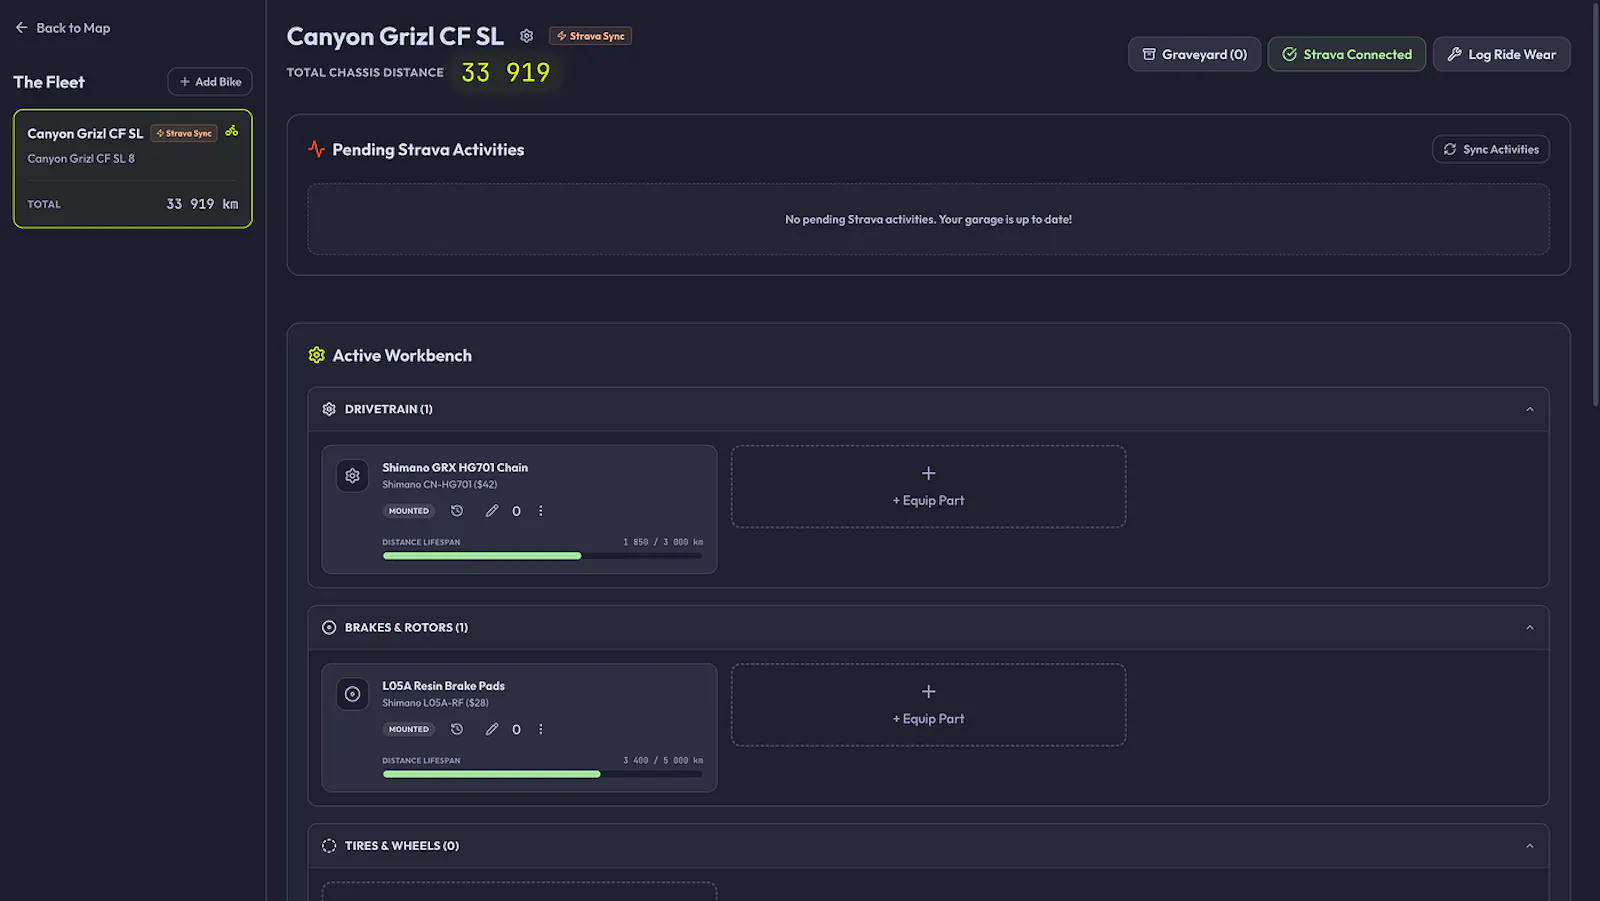The image size is (1600, 901).
Task: Open three-dot menu on Shimano GRX Chain card
Action: (541, 511)
